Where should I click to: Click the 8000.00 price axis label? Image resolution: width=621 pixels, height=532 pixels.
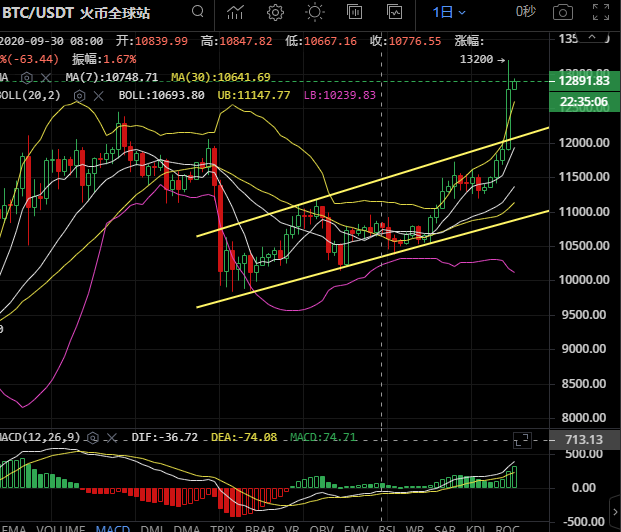coord(584,418)
